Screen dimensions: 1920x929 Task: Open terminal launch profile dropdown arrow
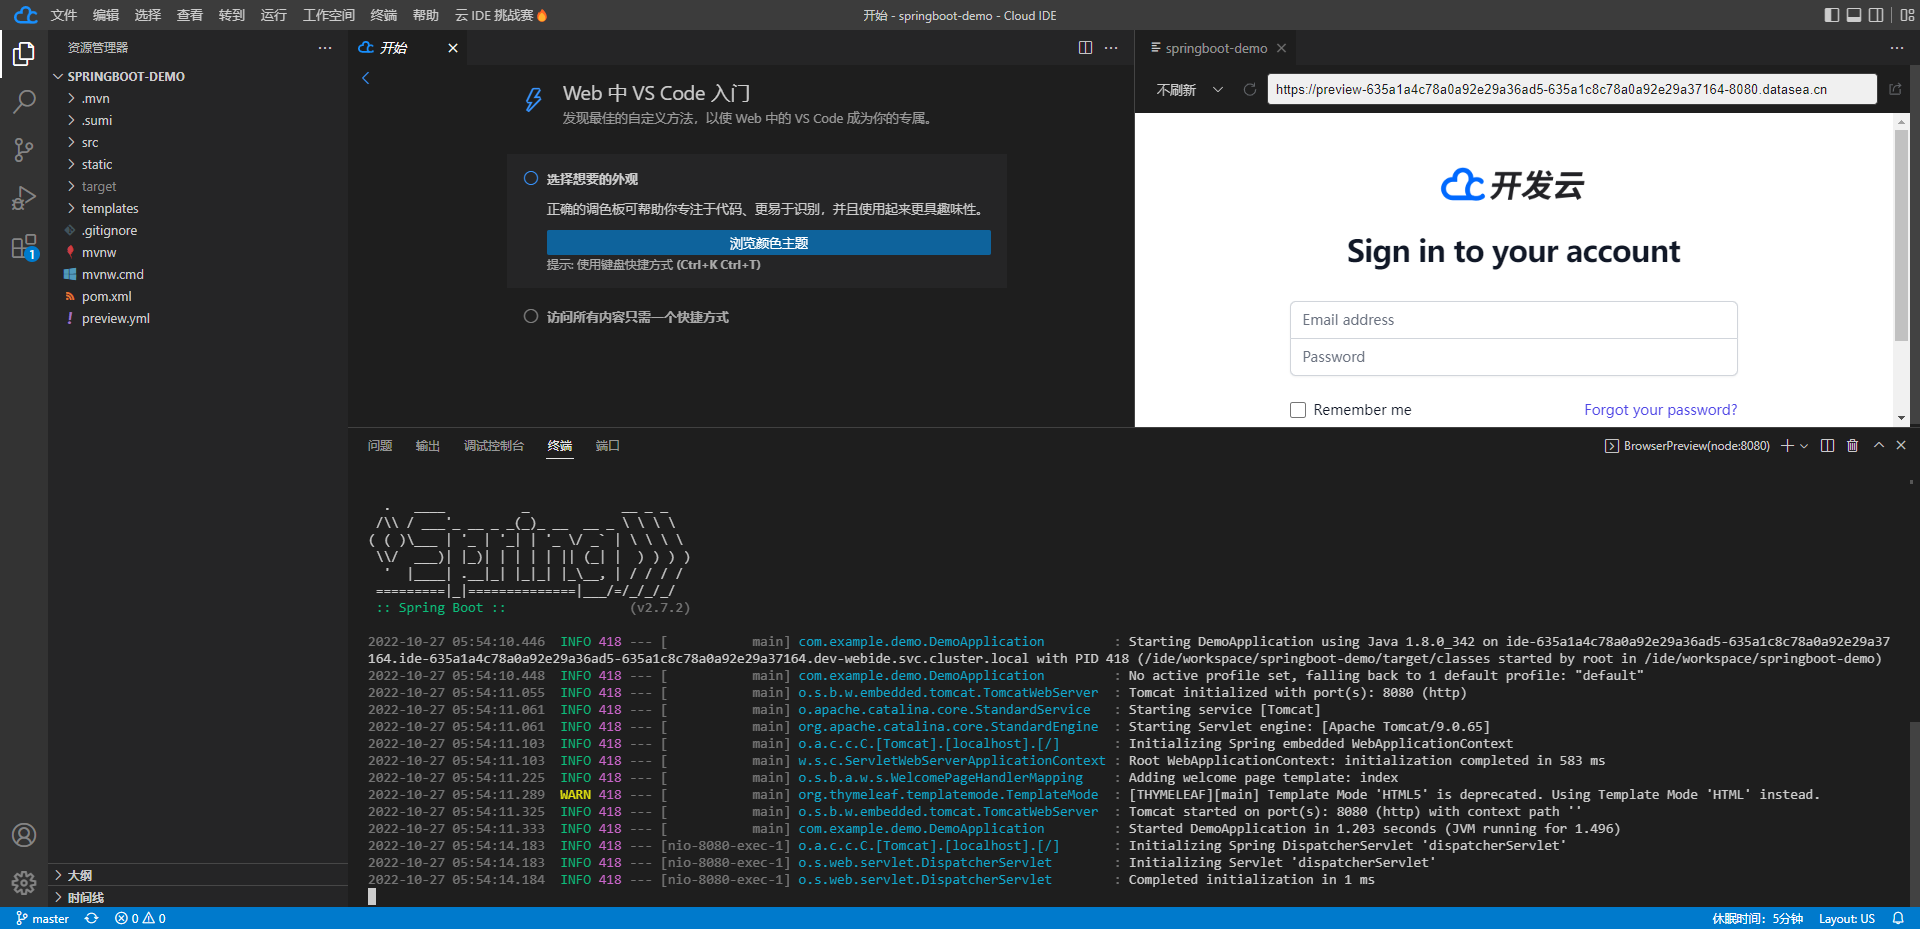(x=1804, y=446)
